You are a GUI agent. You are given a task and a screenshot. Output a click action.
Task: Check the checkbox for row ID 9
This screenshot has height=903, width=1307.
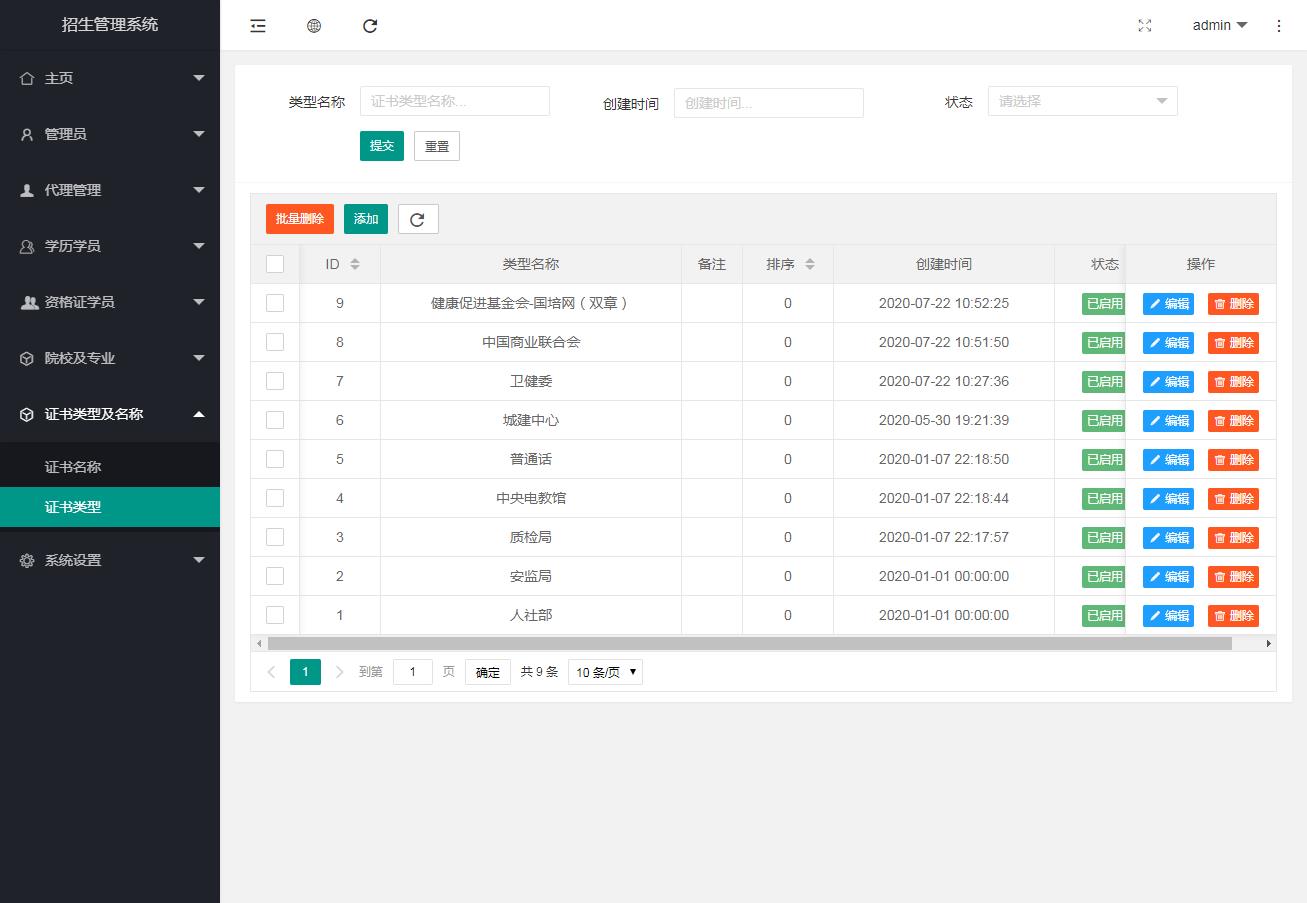(x=275, y=302)
